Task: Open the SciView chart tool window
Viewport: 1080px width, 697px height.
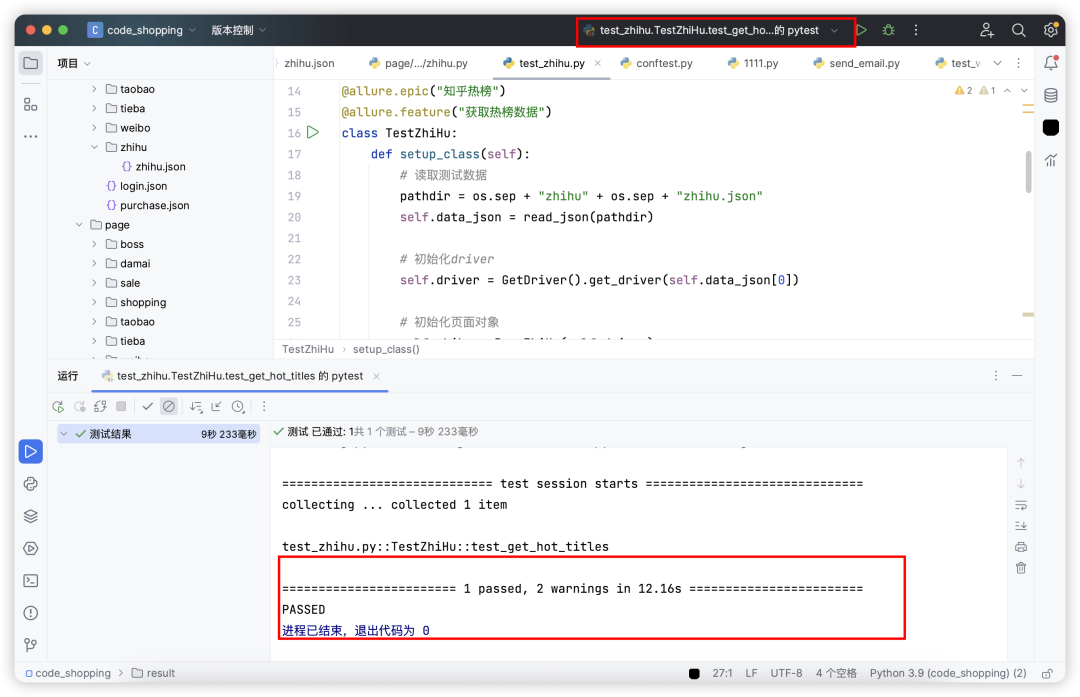Action: [1050, 160]
